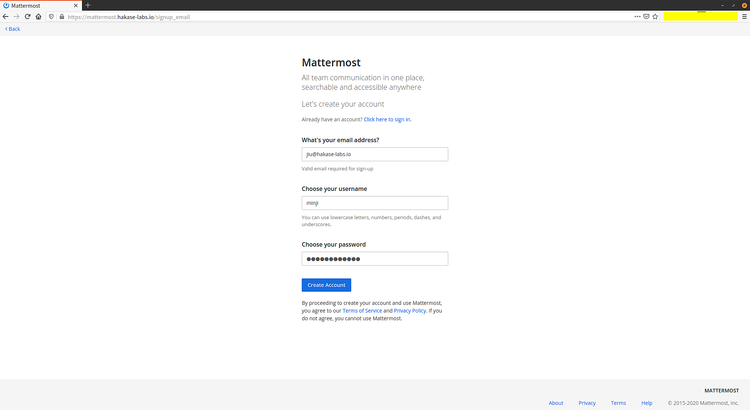
Task: Close the Mattermost tab
Action: [x=76, y=6]
